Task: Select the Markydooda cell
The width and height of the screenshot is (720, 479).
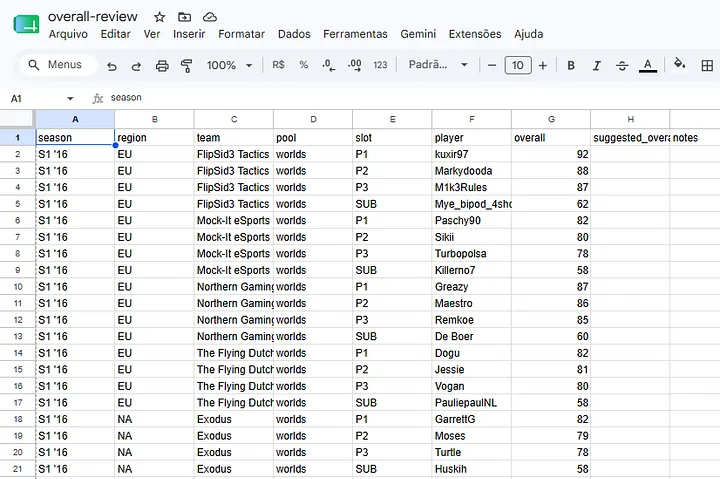Action: coord(472,171)
